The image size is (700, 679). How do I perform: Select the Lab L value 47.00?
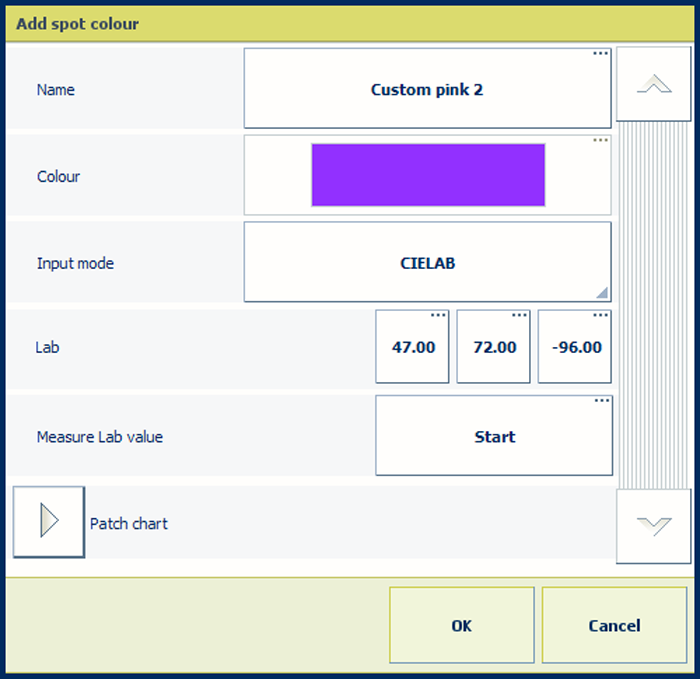point(412,348)
